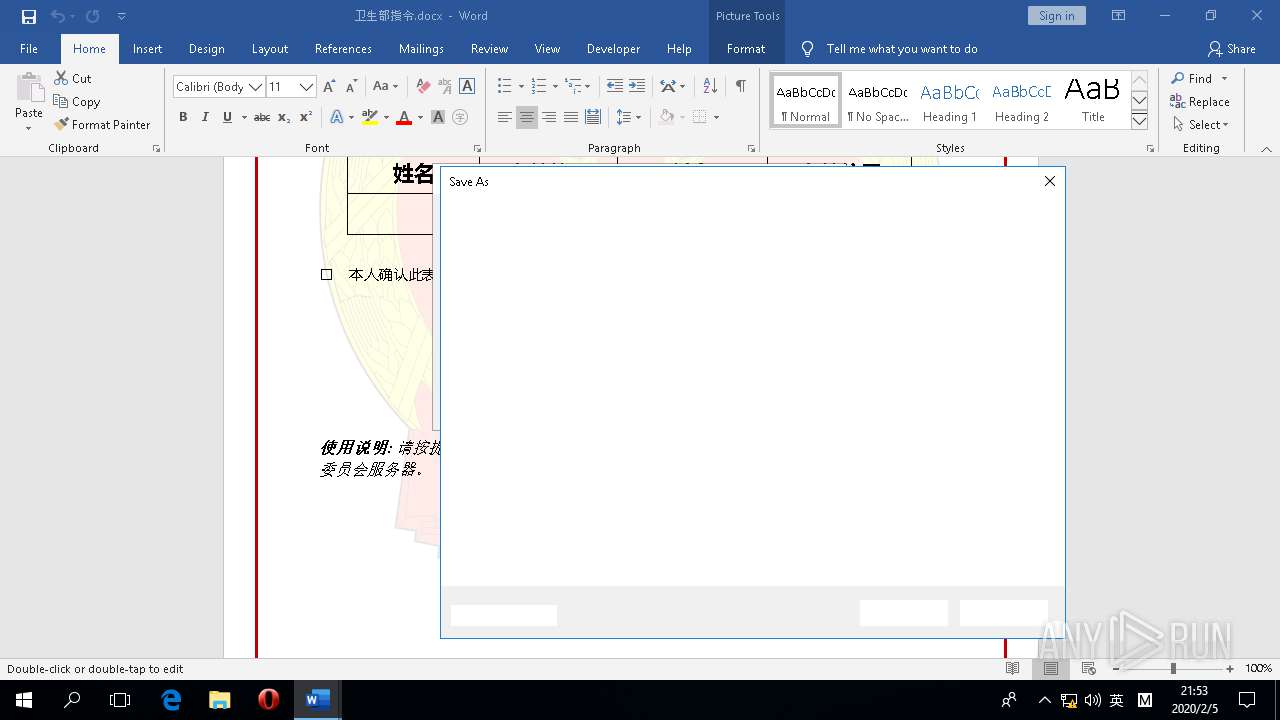Screen dimensions: 1280x720
Task: Open Find in Editing group
Action: point(1191,78)
